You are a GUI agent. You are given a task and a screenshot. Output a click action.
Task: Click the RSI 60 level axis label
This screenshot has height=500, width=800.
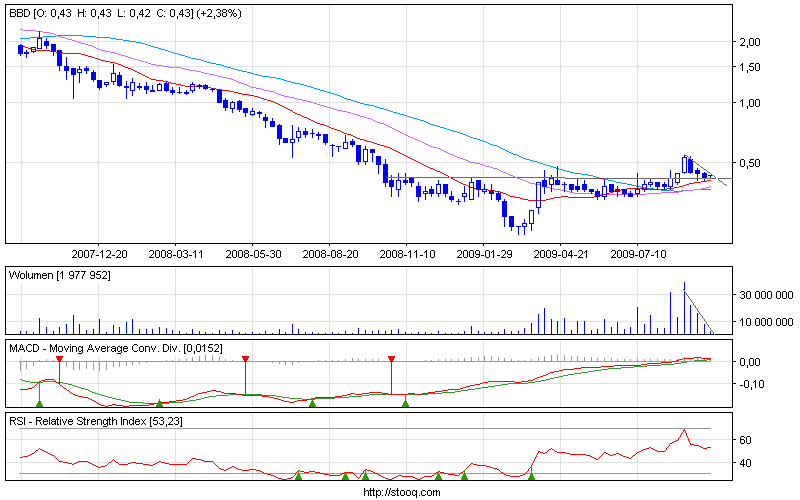pos(745,440)
